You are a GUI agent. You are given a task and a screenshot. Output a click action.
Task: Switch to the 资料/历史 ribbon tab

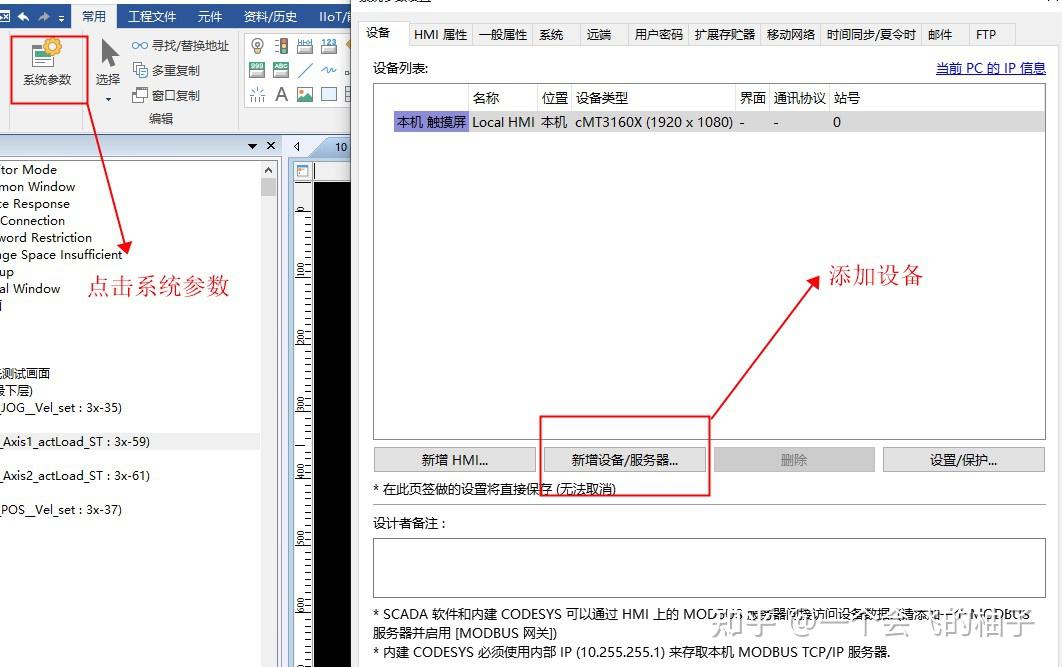click(270, 16)
